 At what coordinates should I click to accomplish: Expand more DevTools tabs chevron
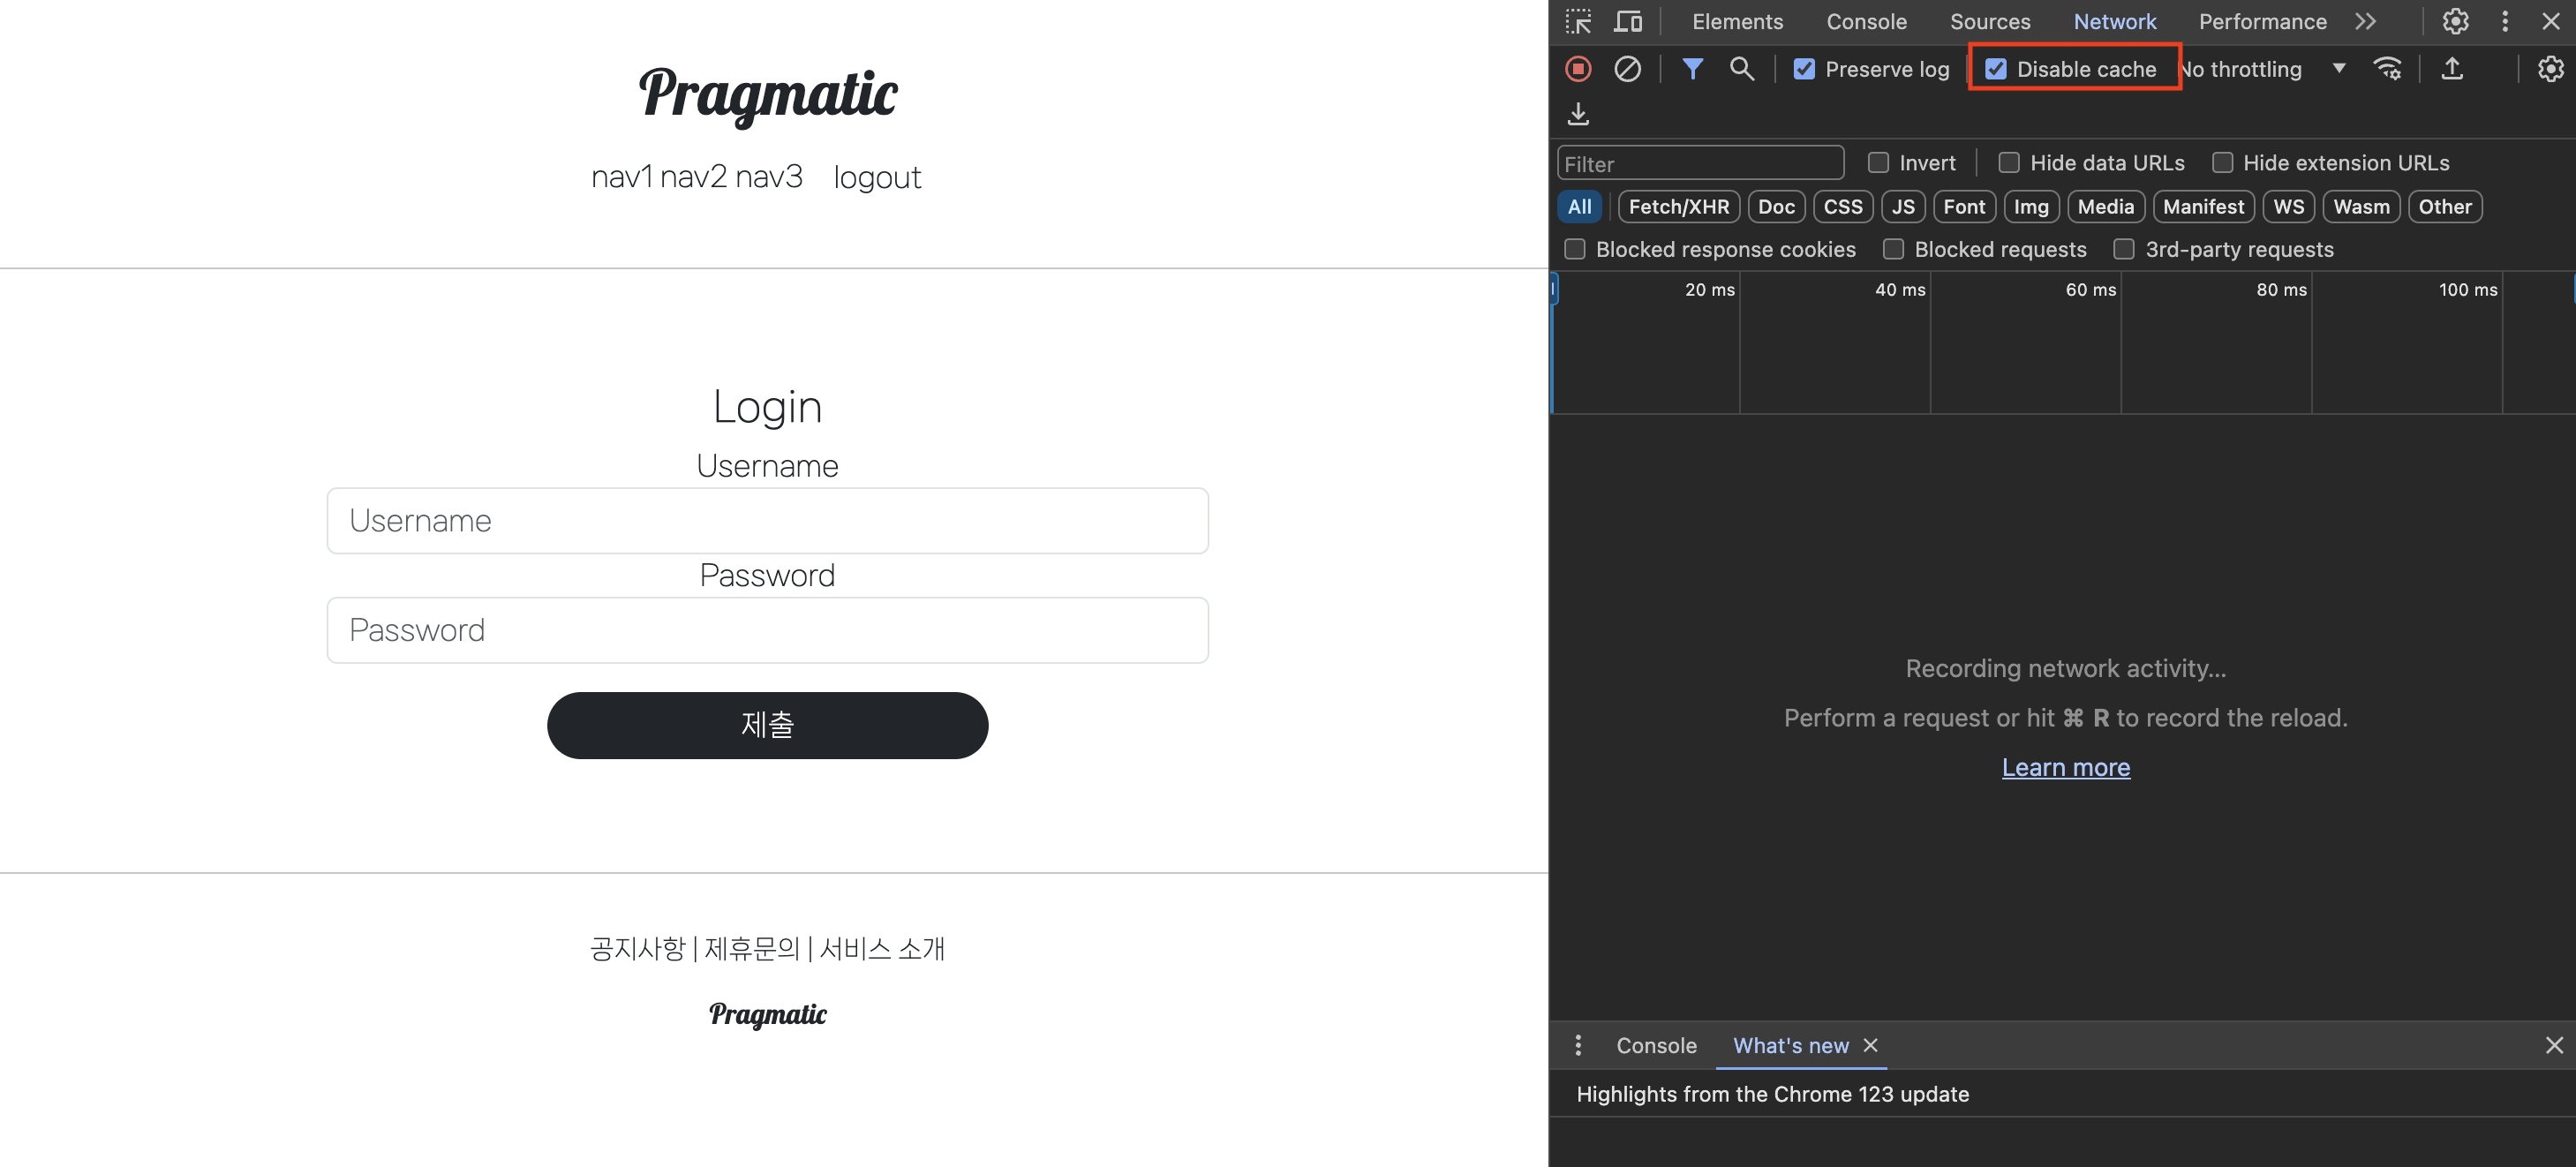(2365, 21)
